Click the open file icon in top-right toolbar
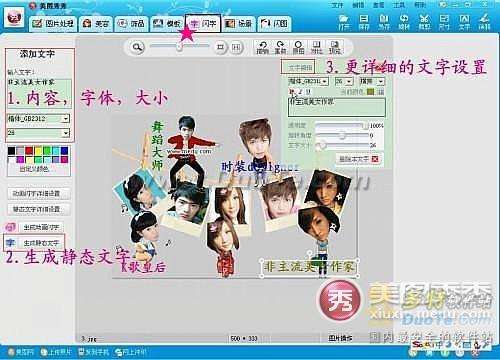 344,22
